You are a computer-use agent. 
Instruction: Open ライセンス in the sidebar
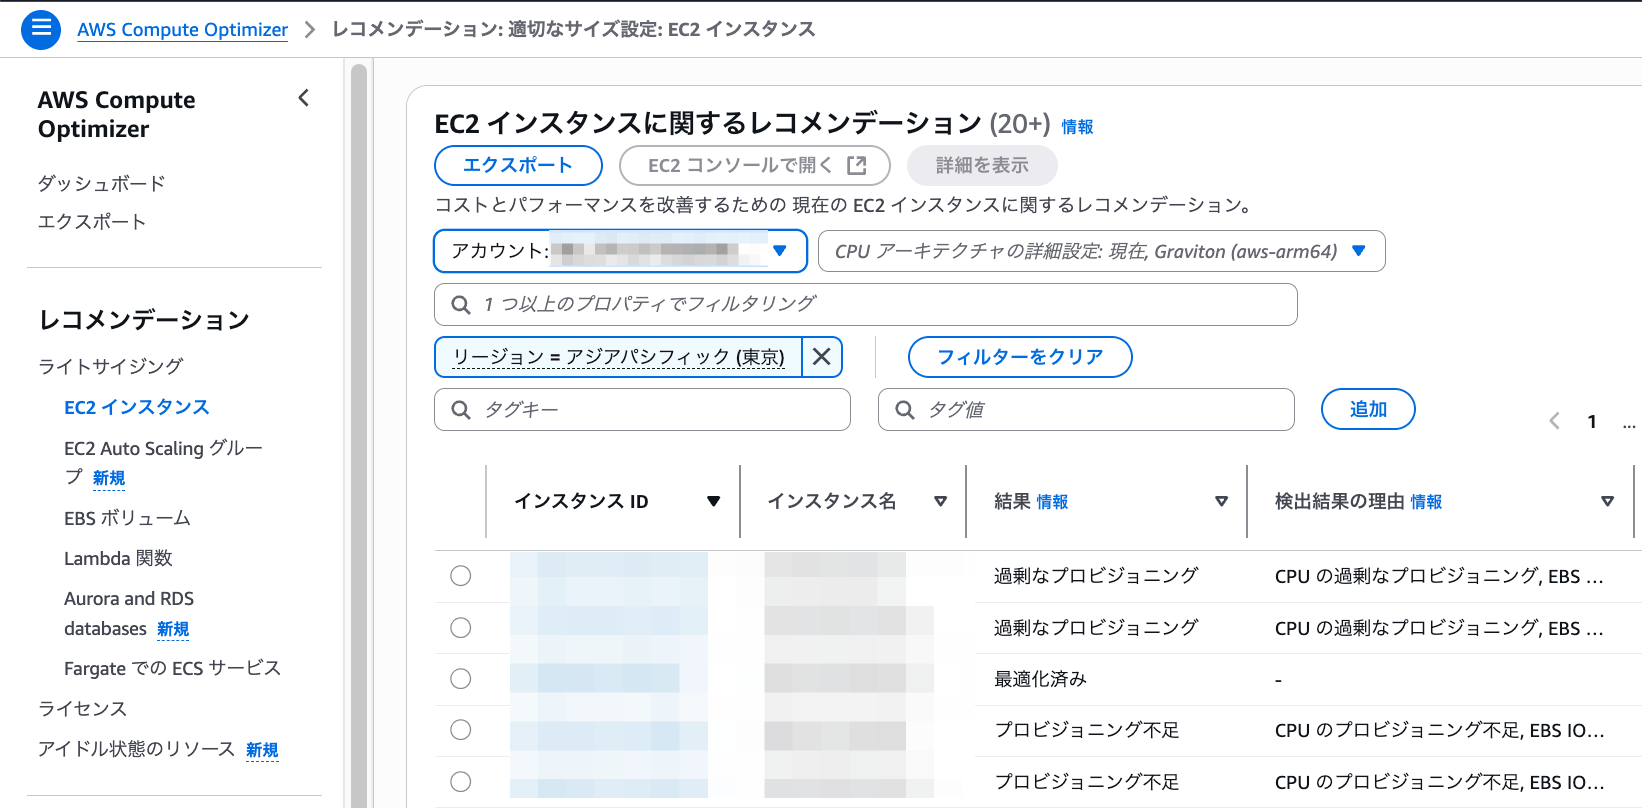(82, 709)
